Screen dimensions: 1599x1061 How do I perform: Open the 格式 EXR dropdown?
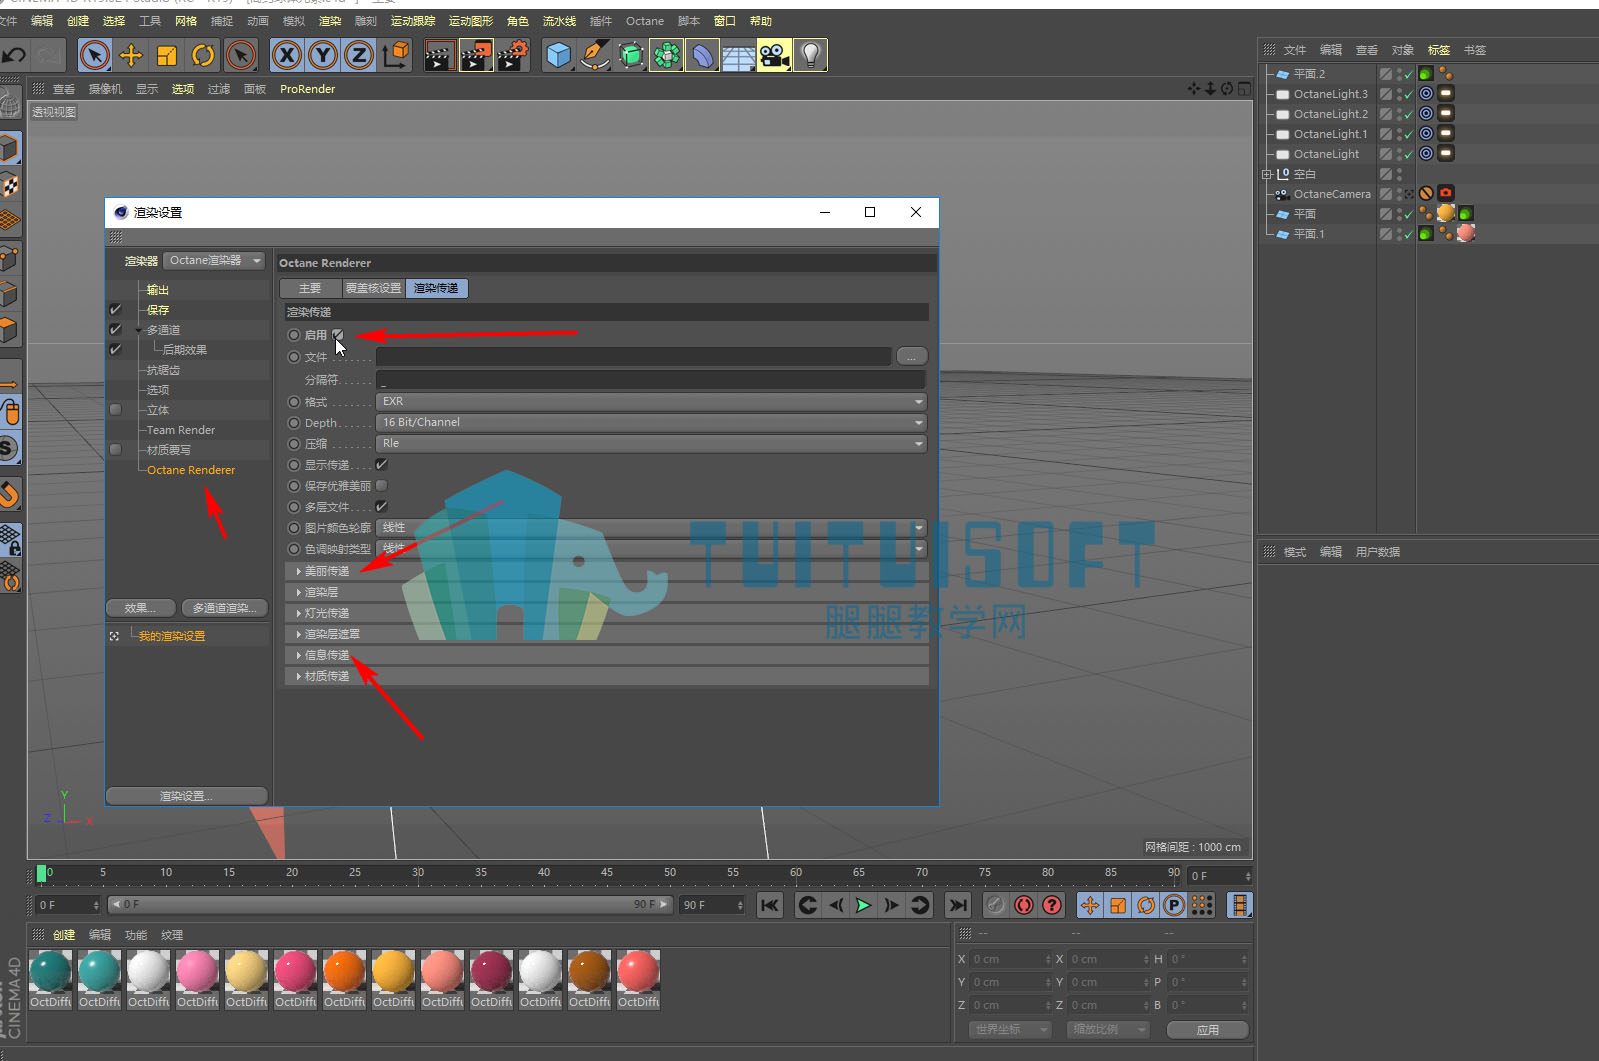coord(651,402)
